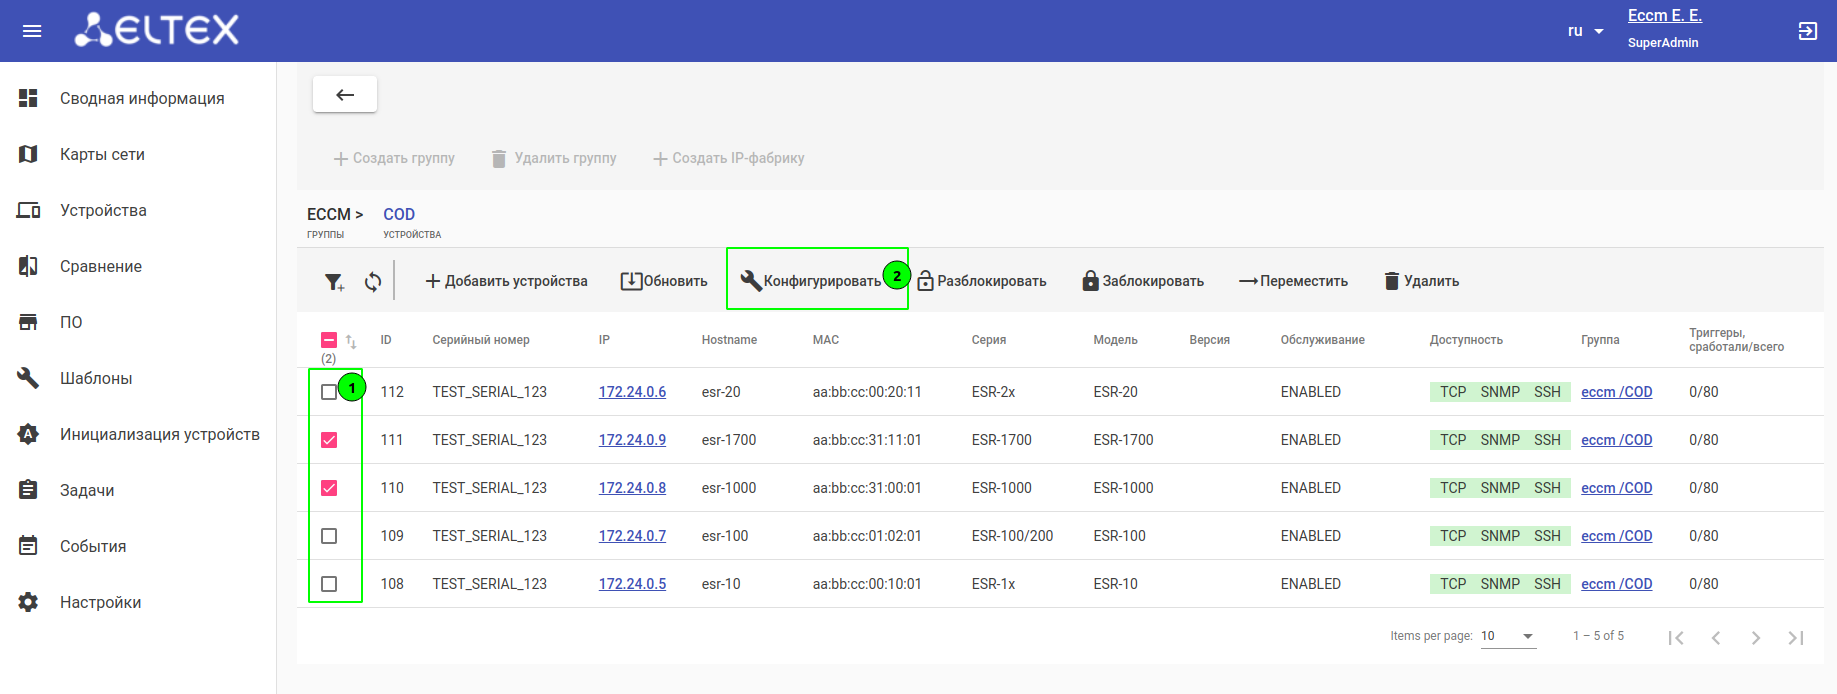
Task: Open IP link 172.24.0.7
Action: click(632, 536)
